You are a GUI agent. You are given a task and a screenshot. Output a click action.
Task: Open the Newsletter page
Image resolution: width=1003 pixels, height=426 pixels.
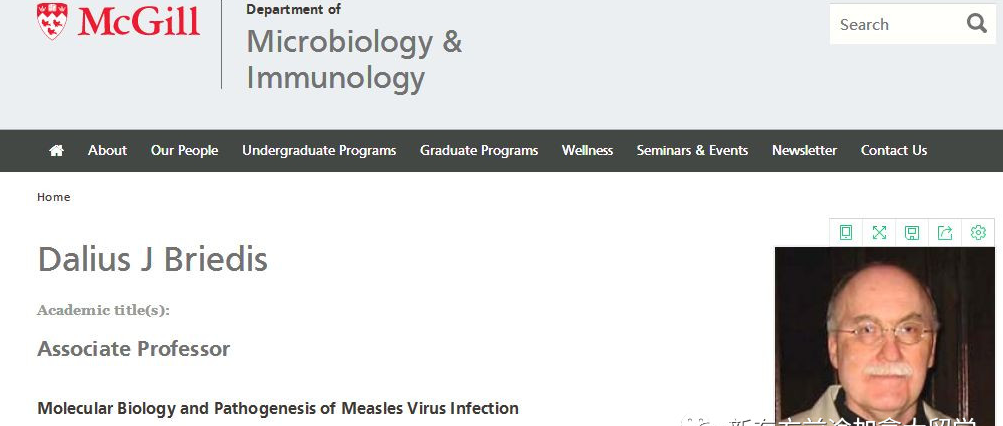tap(804, 150)
